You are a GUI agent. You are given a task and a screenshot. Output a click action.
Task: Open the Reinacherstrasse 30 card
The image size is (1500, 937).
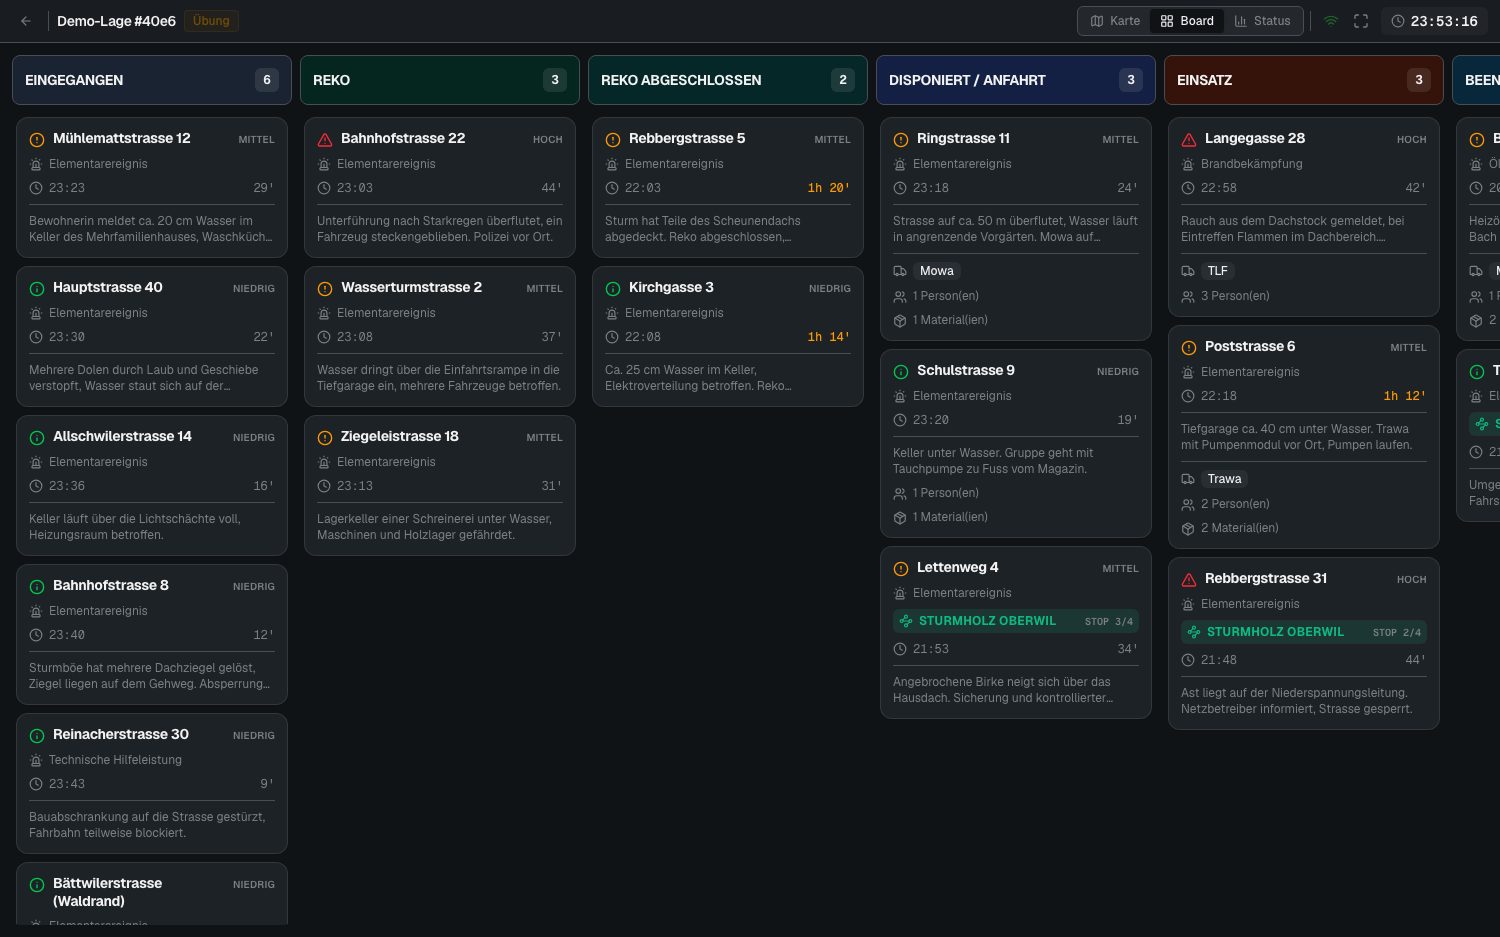(x=152, y=784)
